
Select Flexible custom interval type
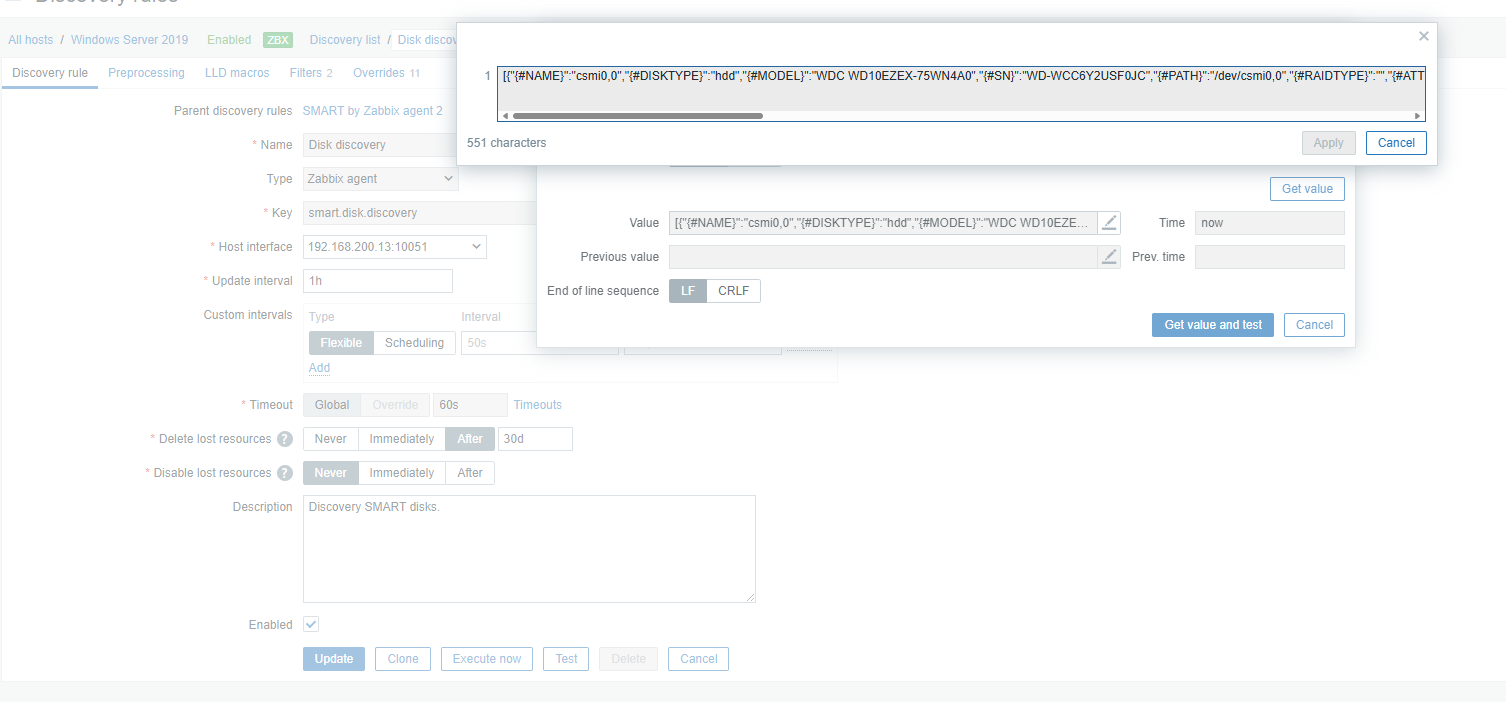(x=341, y=343)
